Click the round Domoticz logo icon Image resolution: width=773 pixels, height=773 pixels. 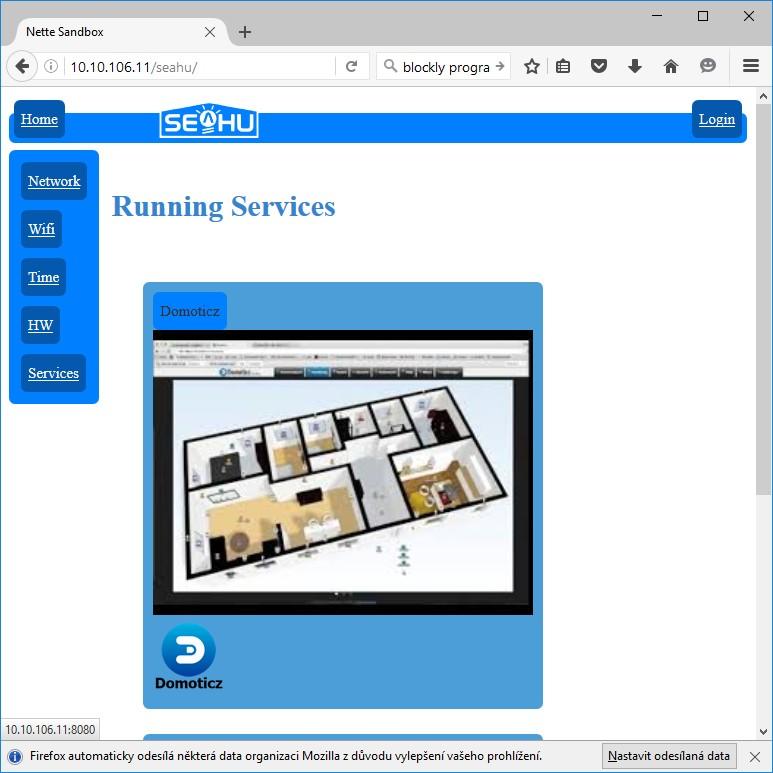click(188, 650)
